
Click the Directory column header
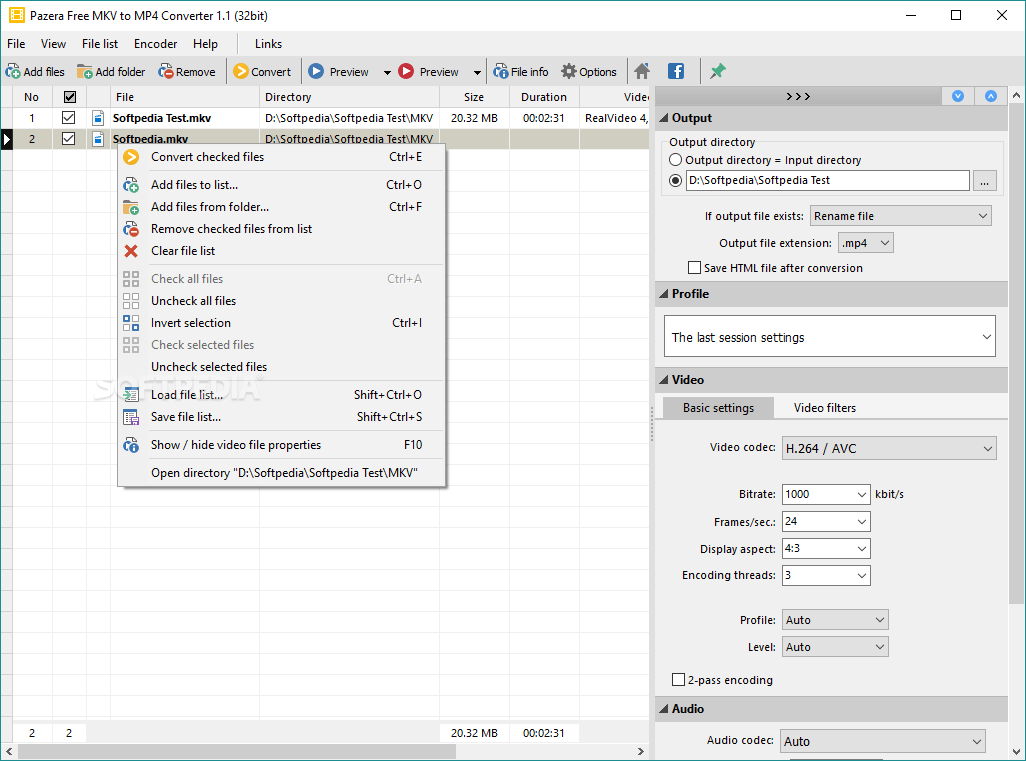click(349, 97)
